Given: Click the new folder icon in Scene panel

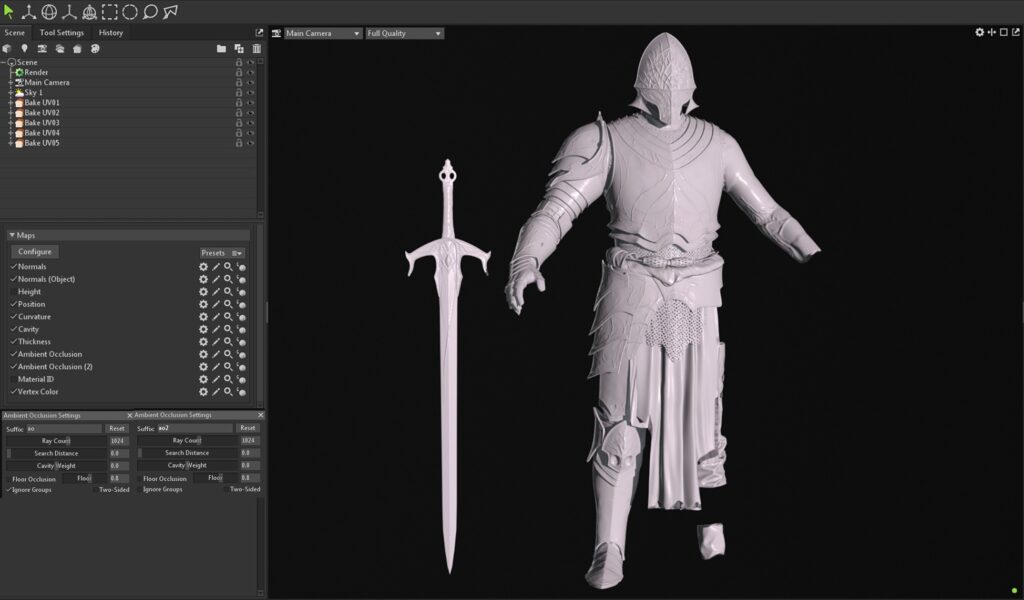Looking at the screenshot, I should pyautogui.click(x=221, y=48).
